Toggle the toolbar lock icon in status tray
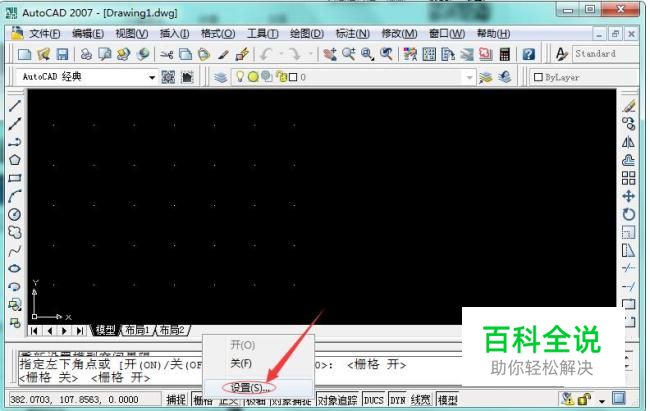Image resolution: width=650 pixels, height=411 pixels. point(585,399)
